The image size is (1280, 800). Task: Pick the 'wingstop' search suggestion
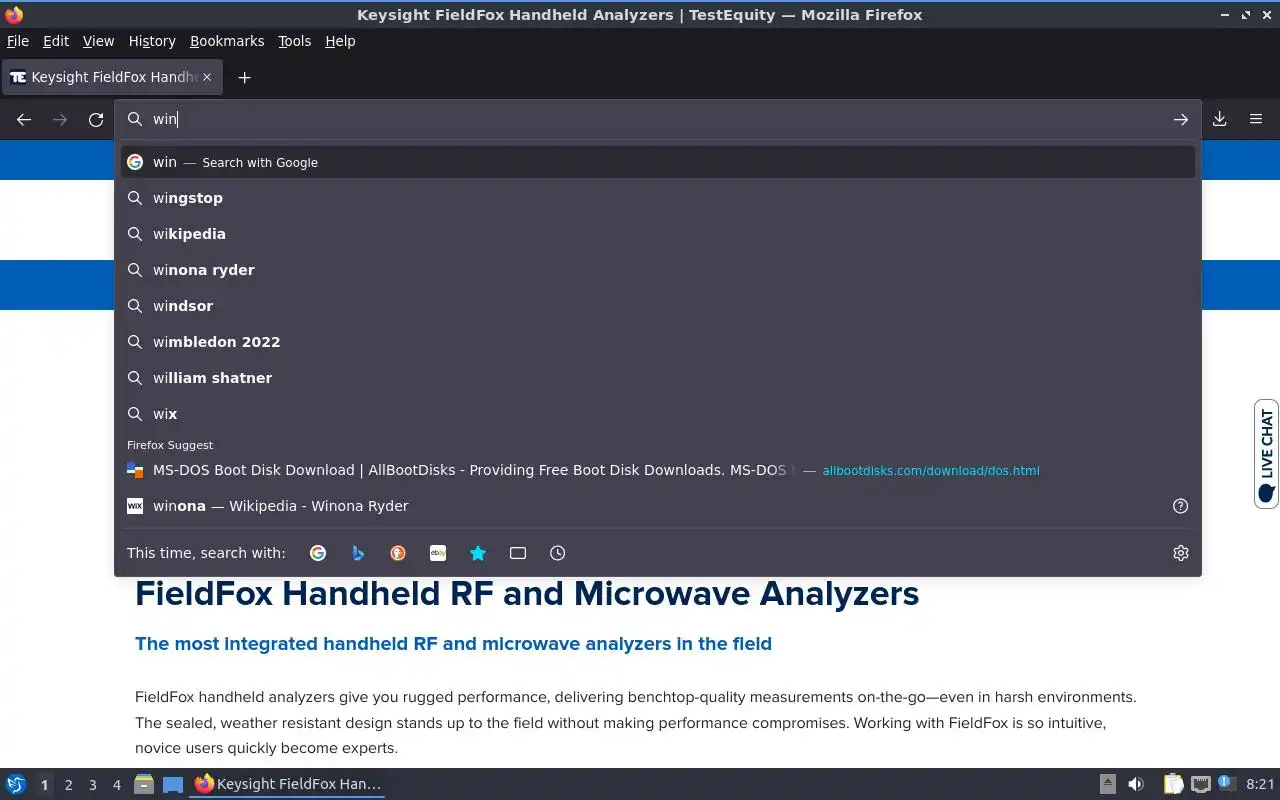click(x=658, y=198)
